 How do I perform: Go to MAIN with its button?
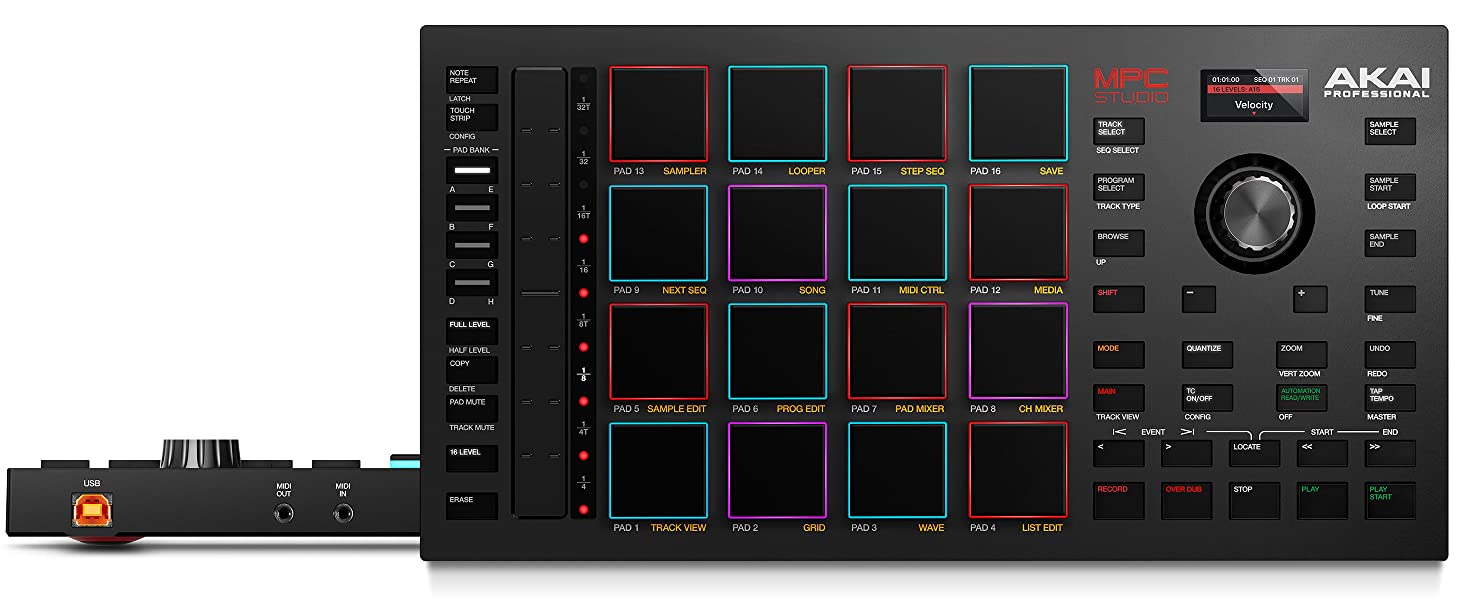(1118, 398)
